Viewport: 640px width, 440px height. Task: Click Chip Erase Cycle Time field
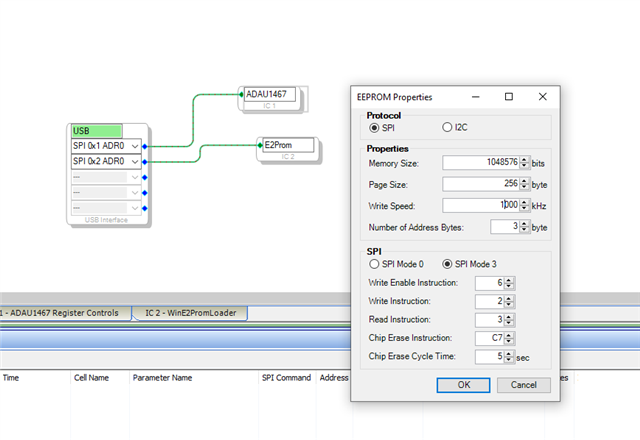pyautogui.click(x=490, y=356)
